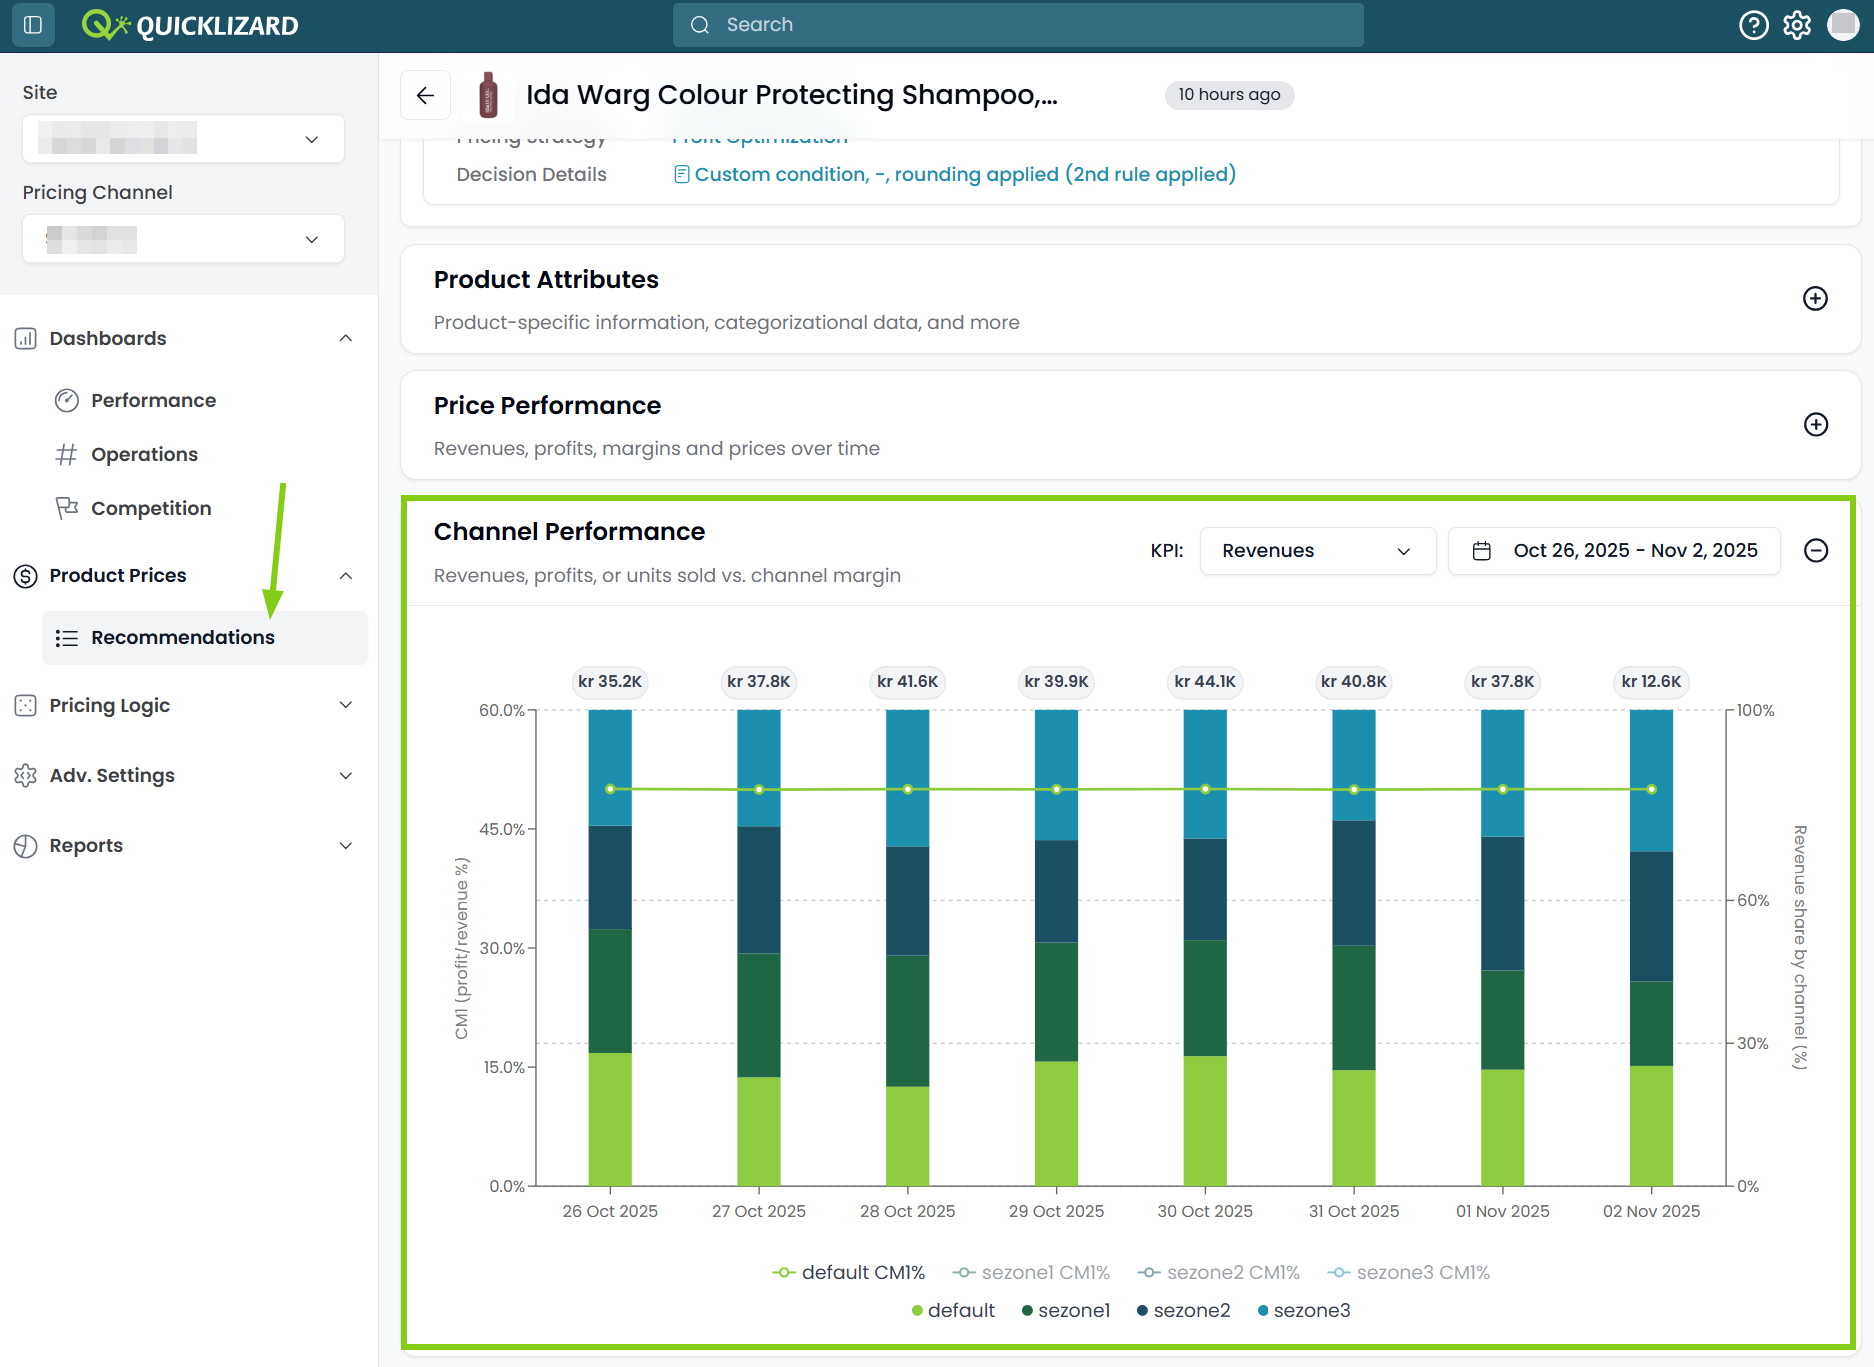Click the search magnifier icon

700,25
